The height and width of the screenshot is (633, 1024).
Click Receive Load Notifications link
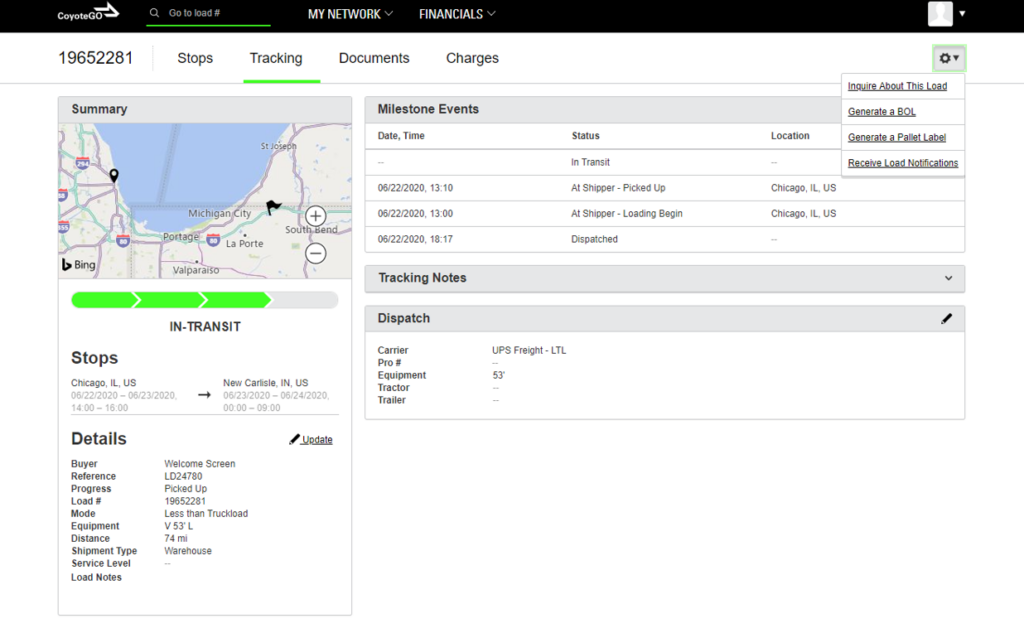[x=902, y=163]
